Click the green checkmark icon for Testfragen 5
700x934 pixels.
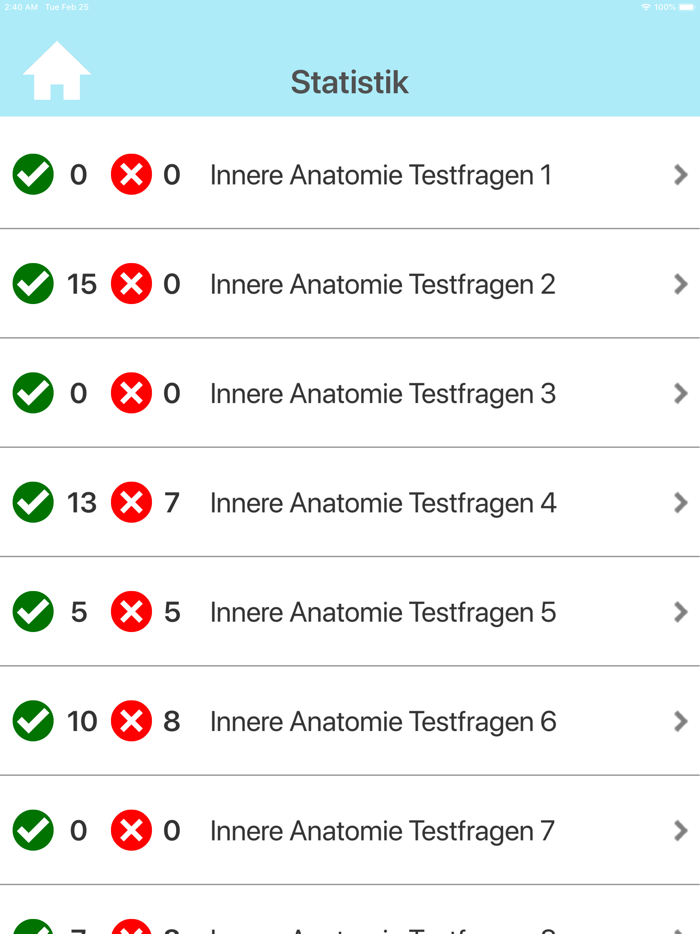click(33, 611)
